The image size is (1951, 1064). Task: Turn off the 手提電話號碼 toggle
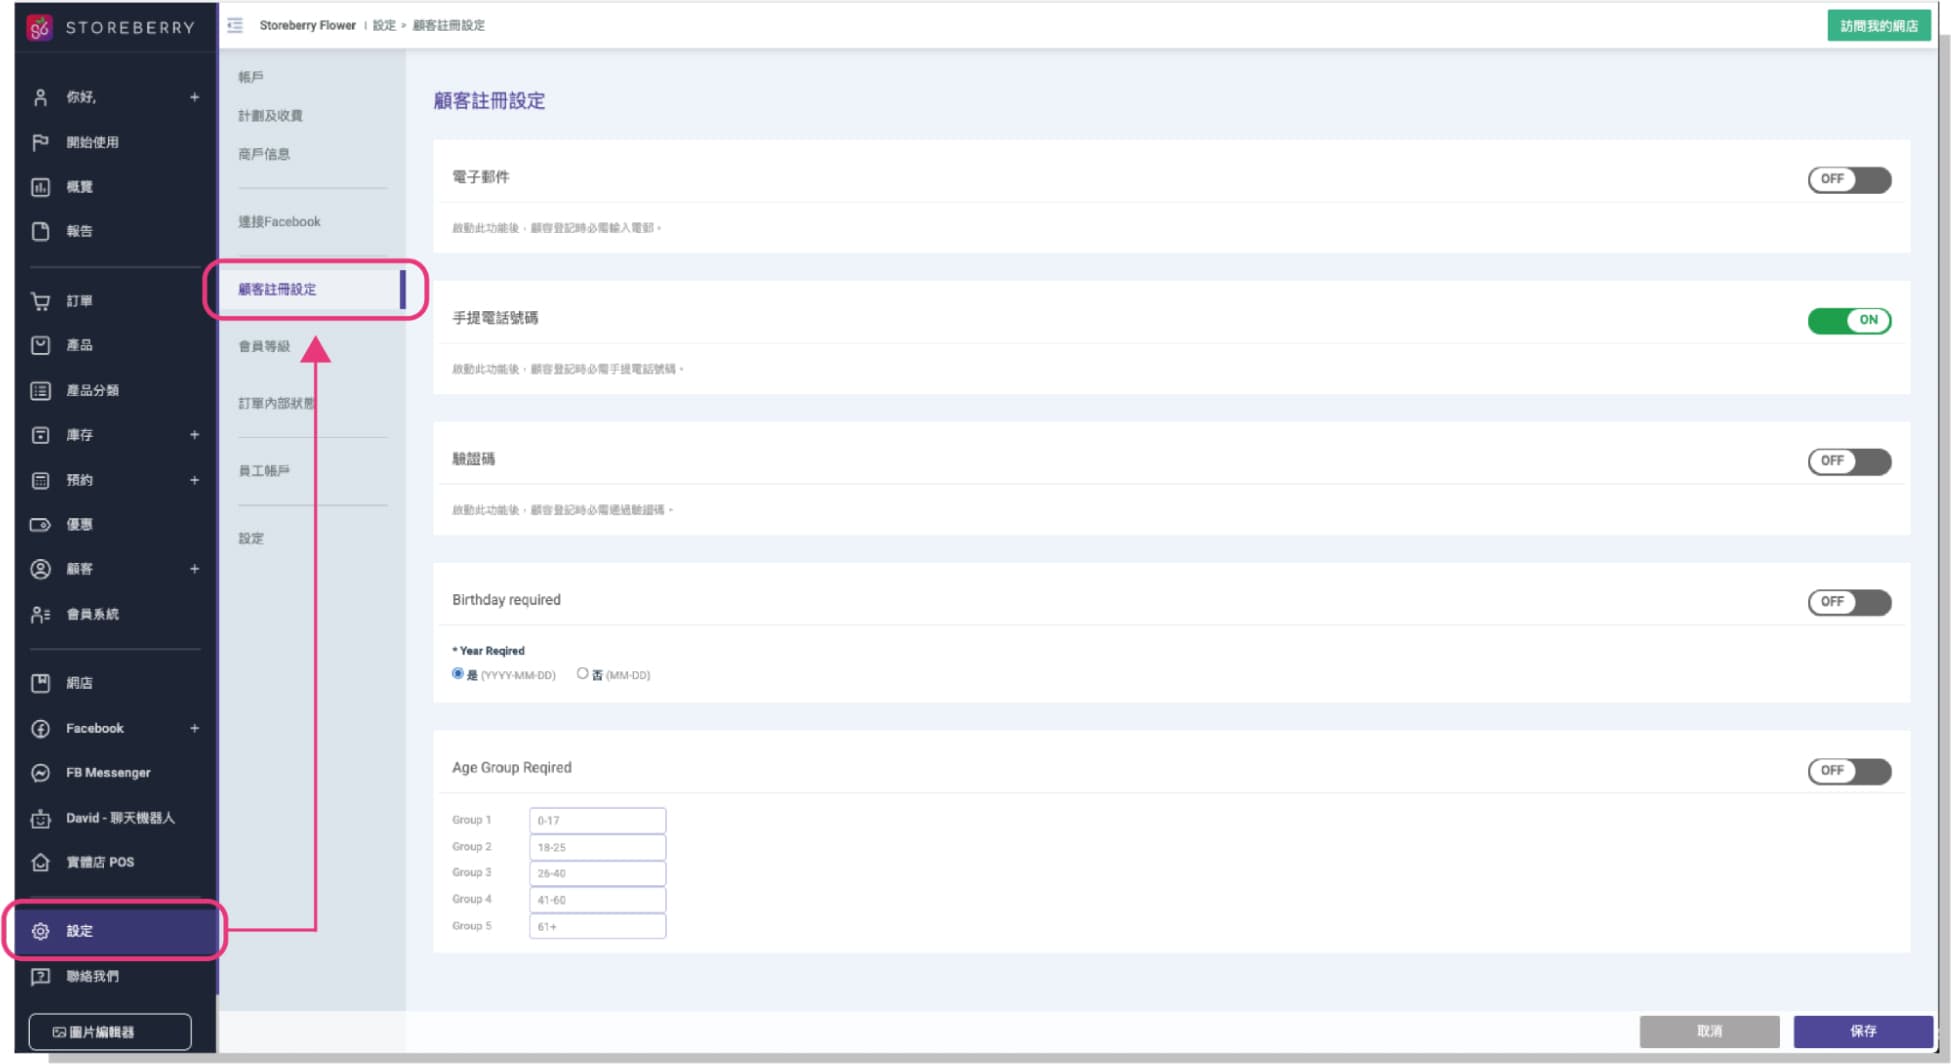point(1849,320)
